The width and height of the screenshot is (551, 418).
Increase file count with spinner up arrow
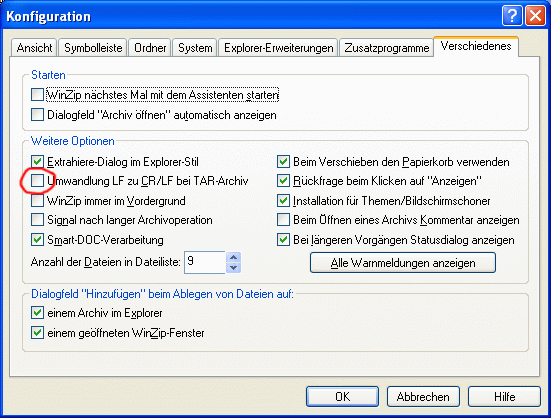click(234, 257)
